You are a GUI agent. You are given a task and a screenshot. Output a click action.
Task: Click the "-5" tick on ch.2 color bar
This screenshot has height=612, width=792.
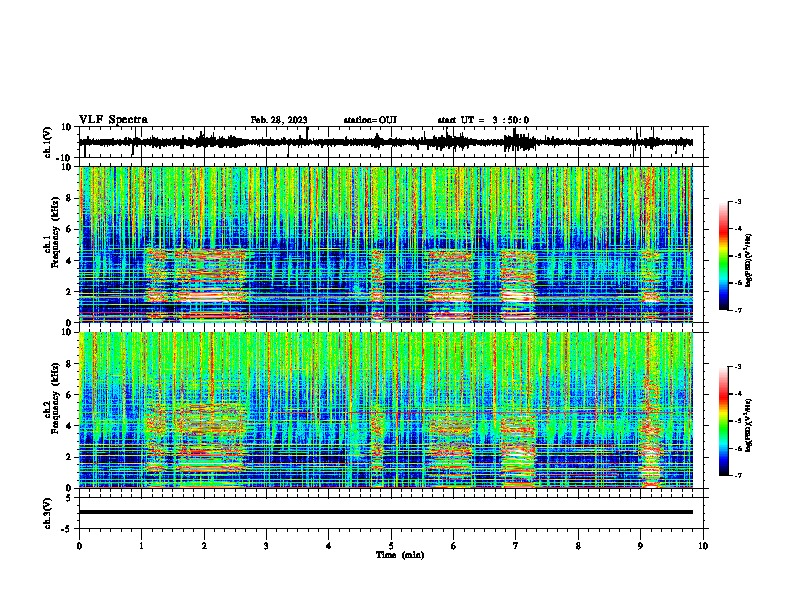pos(738,421)
